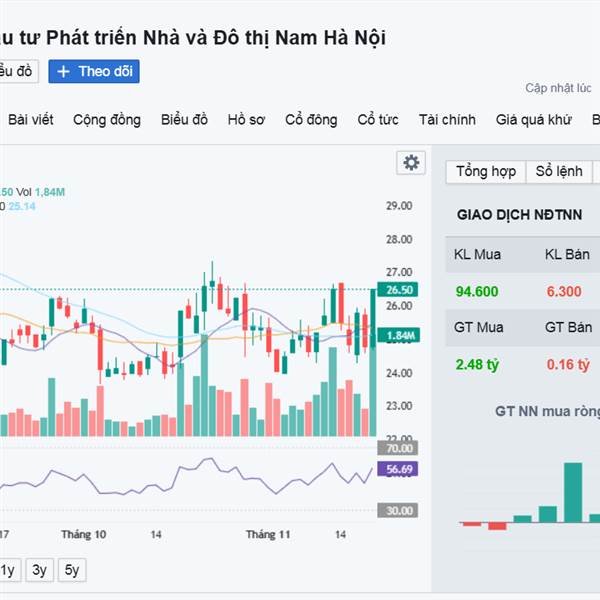Click the 56.69 RSI value label
Viewport: 600px width, 600px height.
[400, 468]
